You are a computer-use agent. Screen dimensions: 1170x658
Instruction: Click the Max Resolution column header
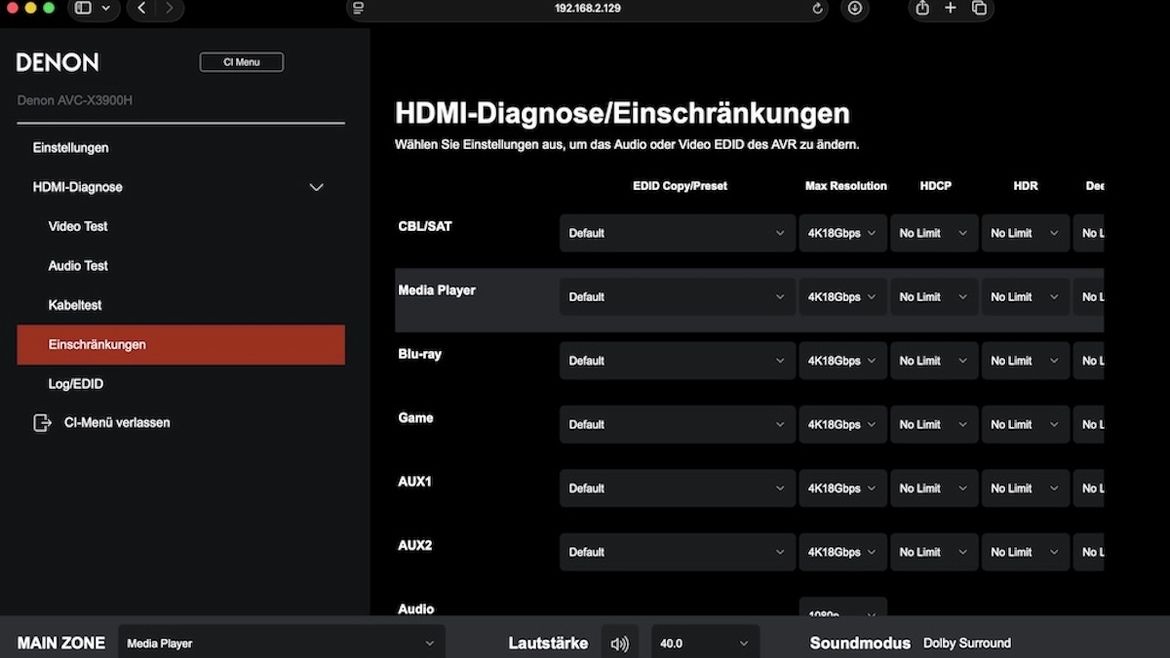pyautogui.click(x=845, y=186)
